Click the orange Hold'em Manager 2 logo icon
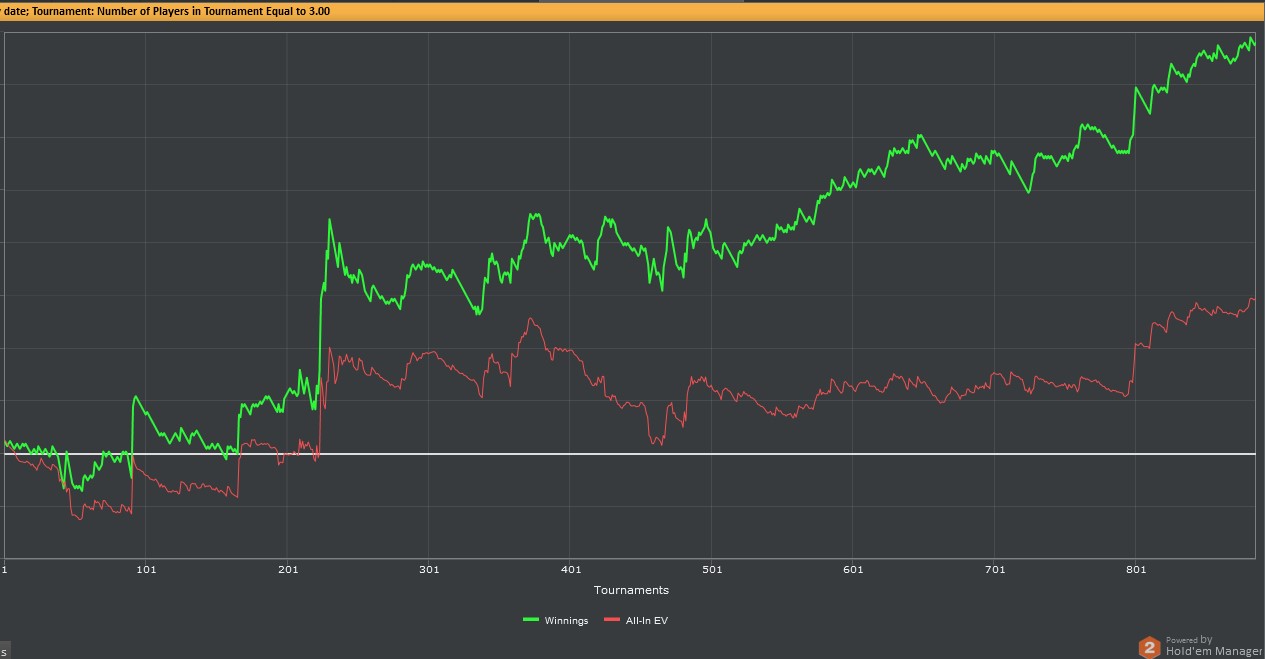1265x659 pixels. point(1150,646)
